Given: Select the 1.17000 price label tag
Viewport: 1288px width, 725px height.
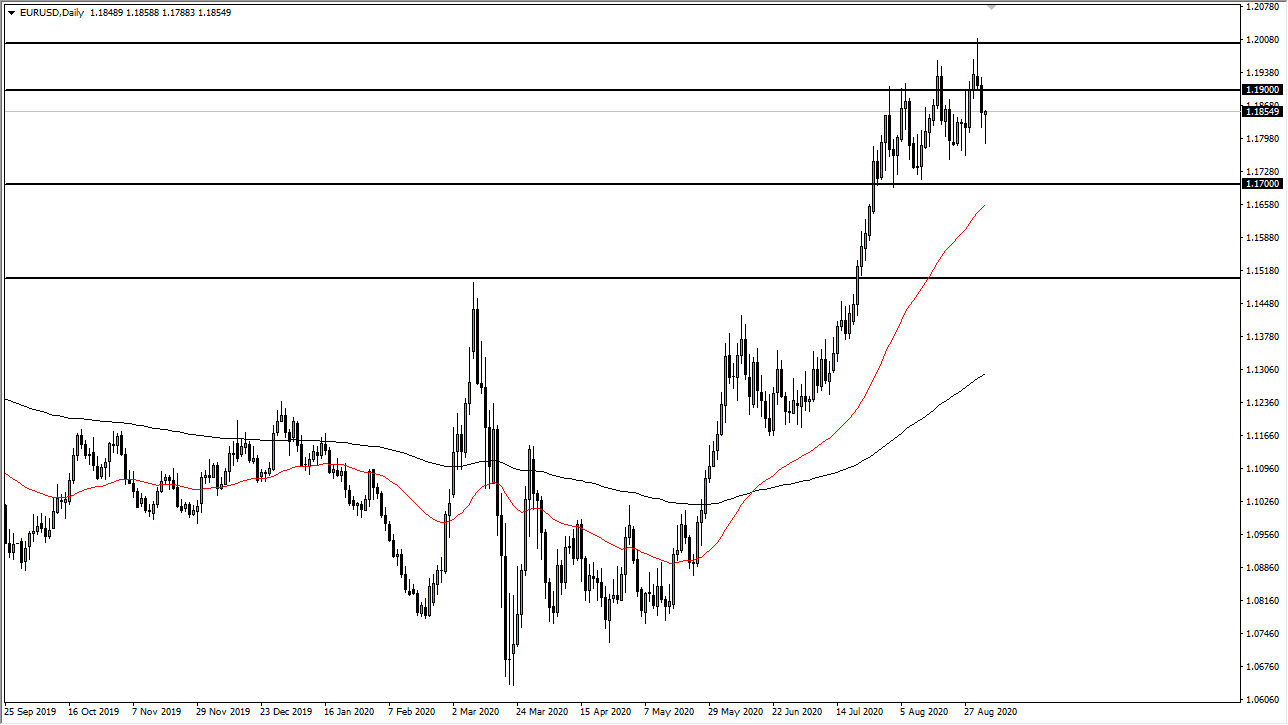Looking at the screenshot, I should (1261, 184).
